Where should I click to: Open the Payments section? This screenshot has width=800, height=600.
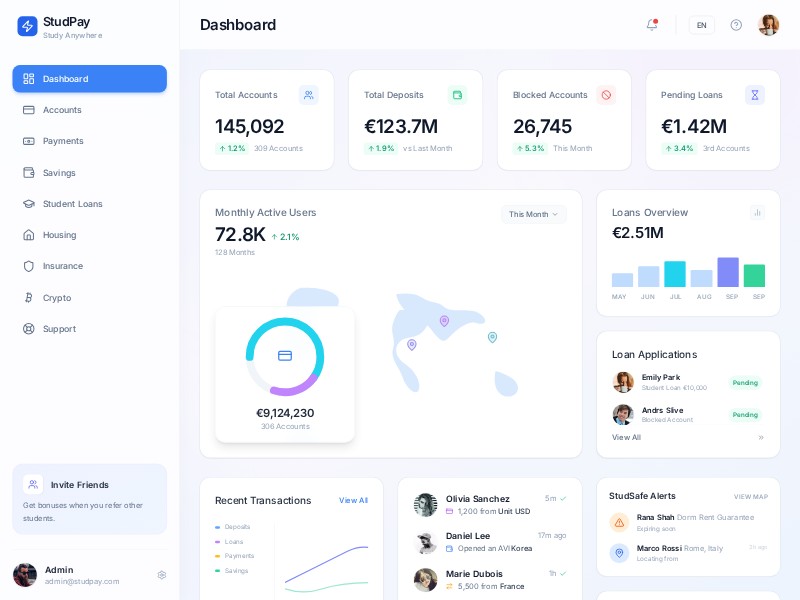(62, 141)
